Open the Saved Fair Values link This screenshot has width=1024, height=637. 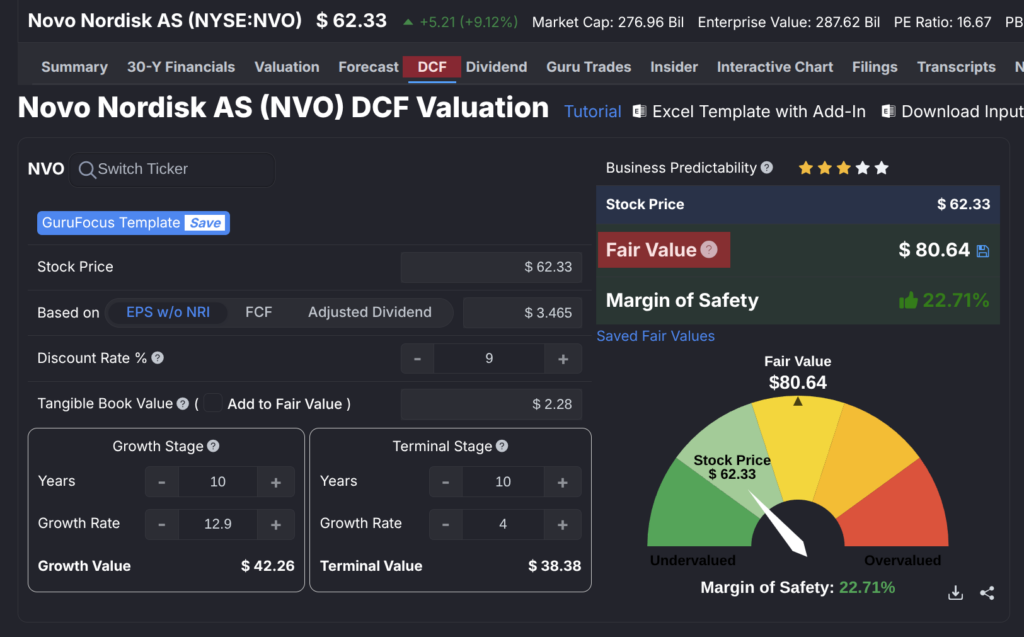click(x=655, y=336)
